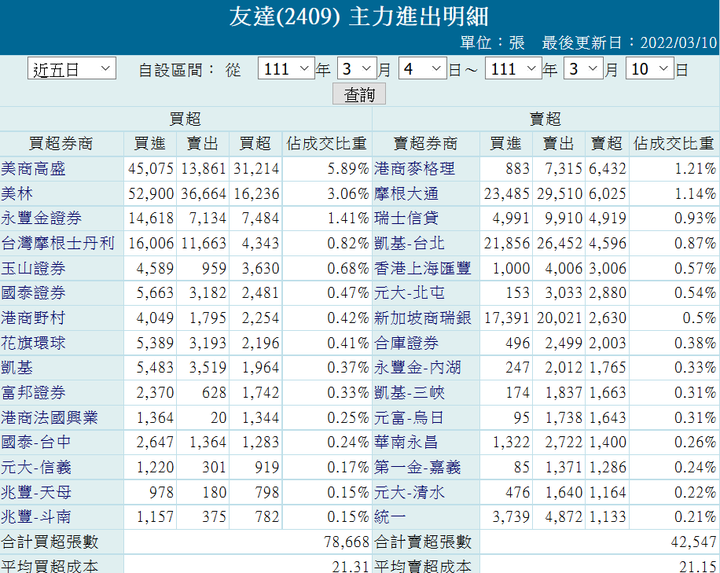The width and height of the screenshot is (720, 573).
Task: Open broker link 統一
Action: point(390,517)
